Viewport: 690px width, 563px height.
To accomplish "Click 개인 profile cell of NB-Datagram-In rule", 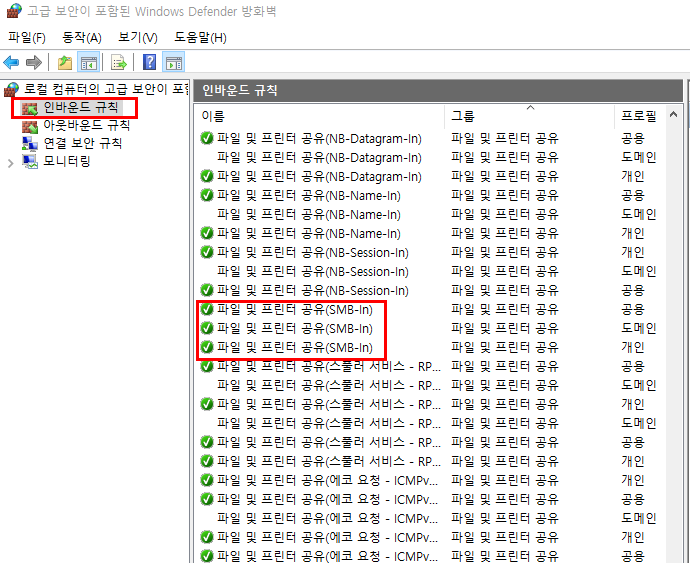I will 633,176.
